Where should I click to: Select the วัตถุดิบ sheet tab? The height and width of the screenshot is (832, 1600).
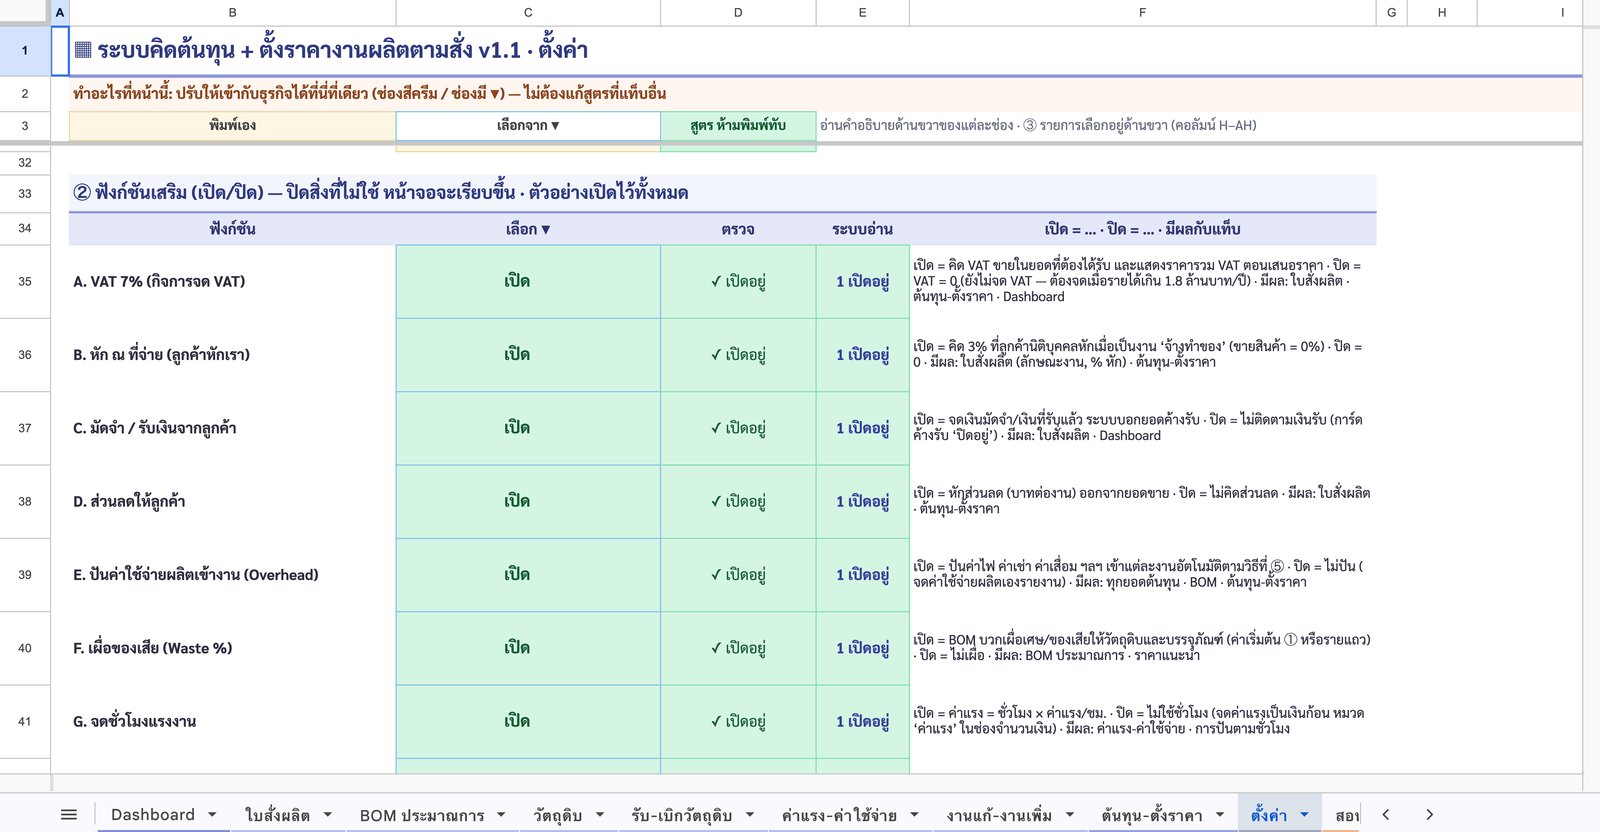[x=557, y=815]
